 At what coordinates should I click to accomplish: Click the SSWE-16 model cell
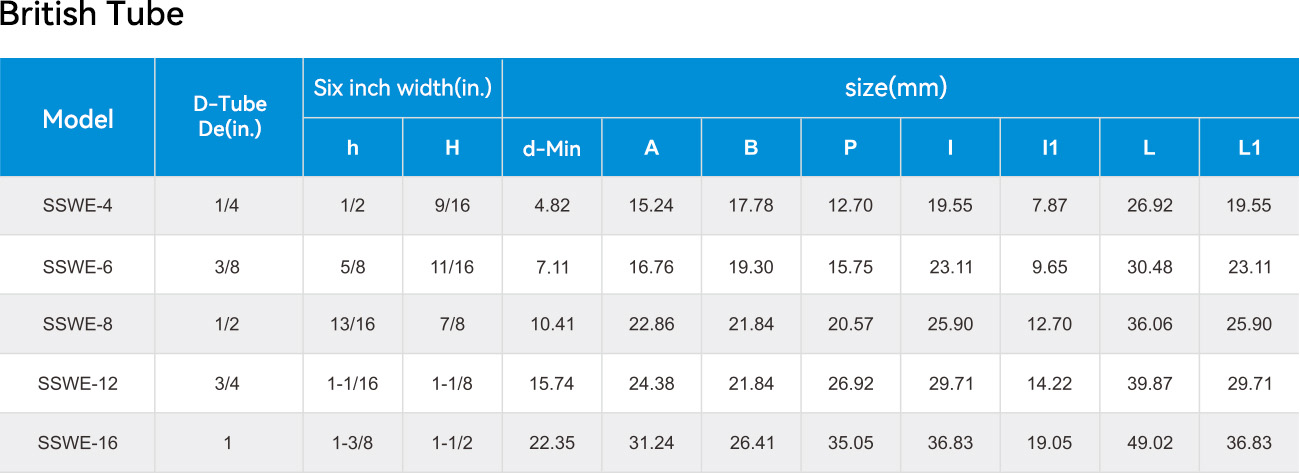tap(77, 442)
